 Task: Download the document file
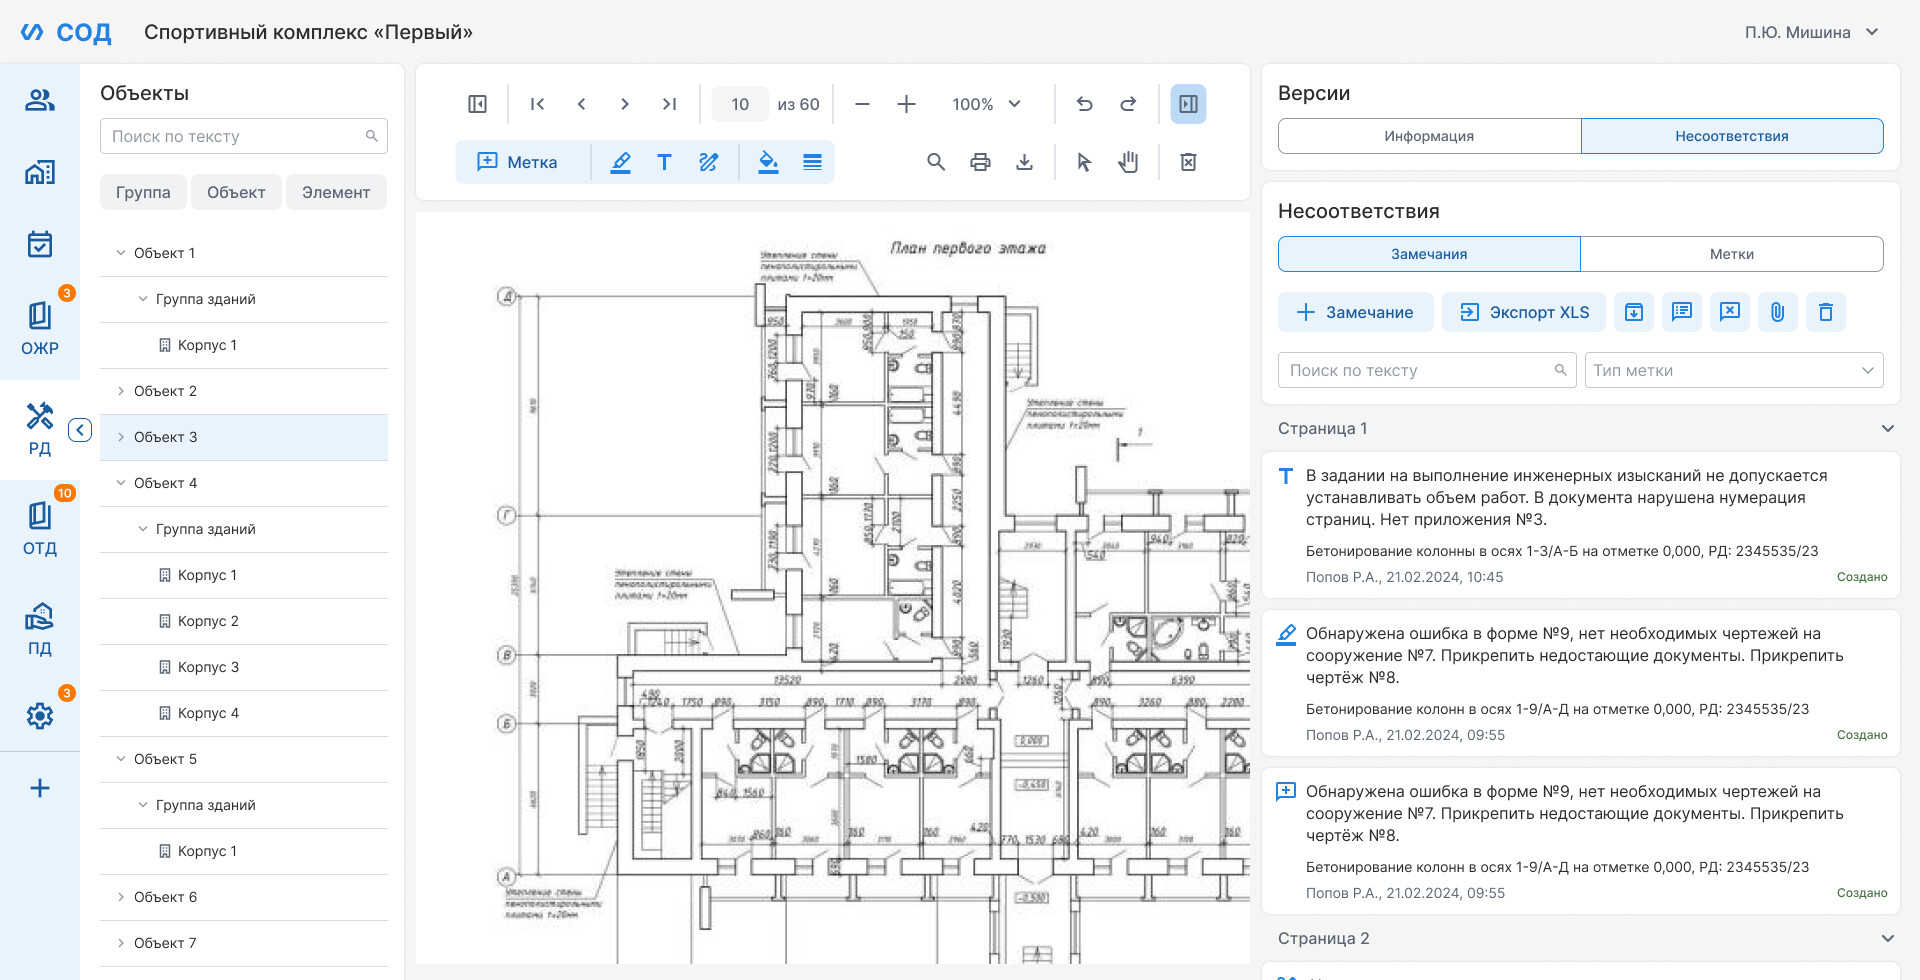[1024, 162]
